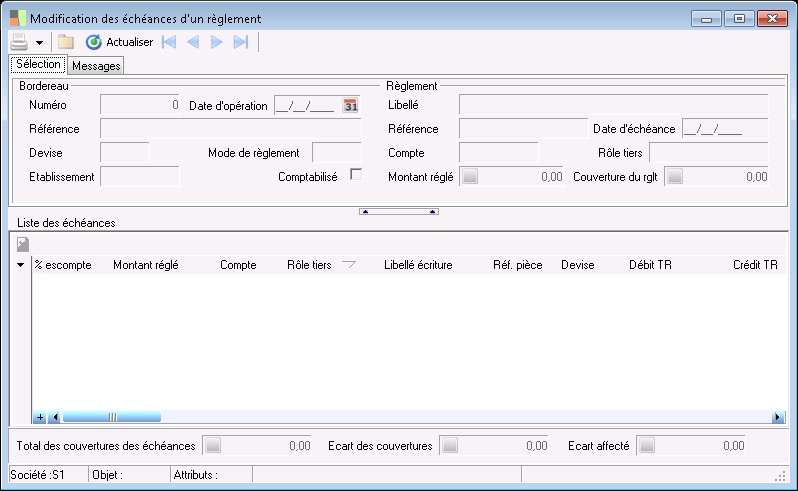Click the folder icon in the toolbar
This screenshot has height=491, width=798.
pyautogui.click(x=66, y=42)
